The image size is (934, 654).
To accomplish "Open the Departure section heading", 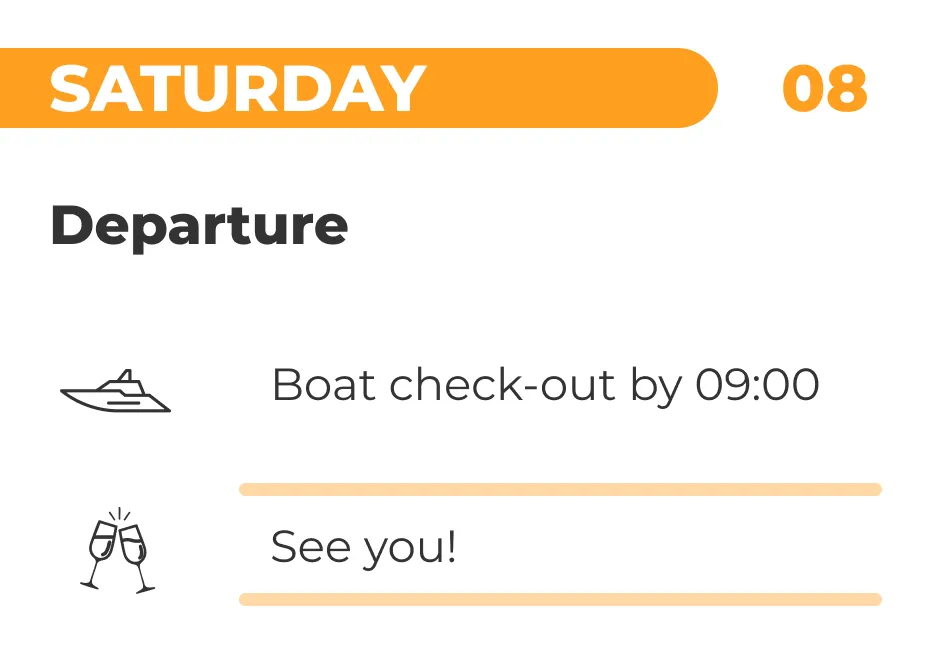I will [x=199, y=226].
